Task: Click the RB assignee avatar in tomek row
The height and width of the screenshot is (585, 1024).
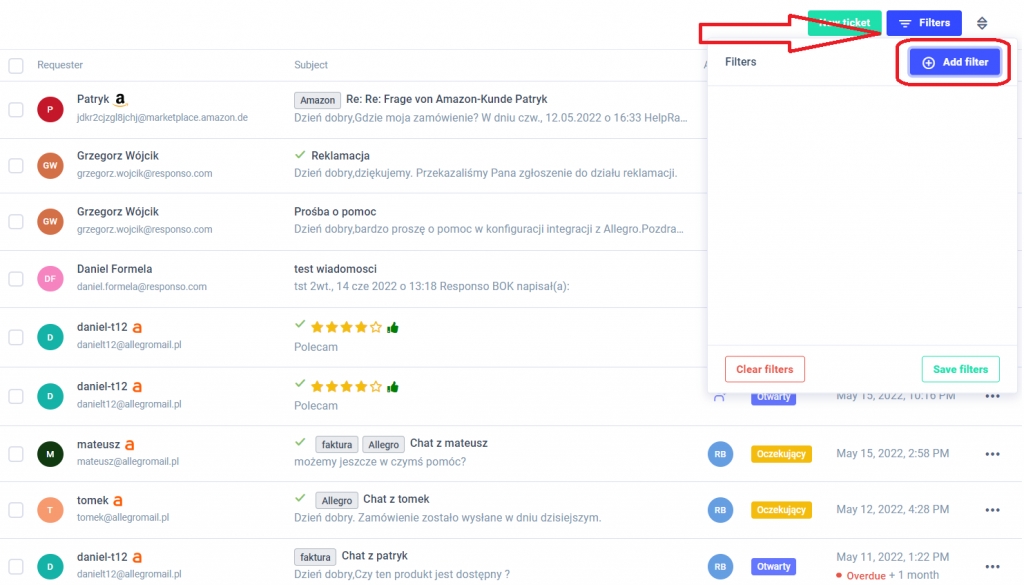Action: (719, 510)
